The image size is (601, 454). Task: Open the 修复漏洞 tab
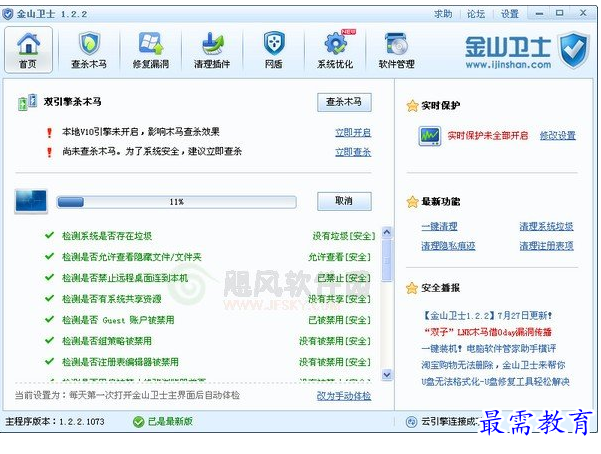(x=151, y=50)
